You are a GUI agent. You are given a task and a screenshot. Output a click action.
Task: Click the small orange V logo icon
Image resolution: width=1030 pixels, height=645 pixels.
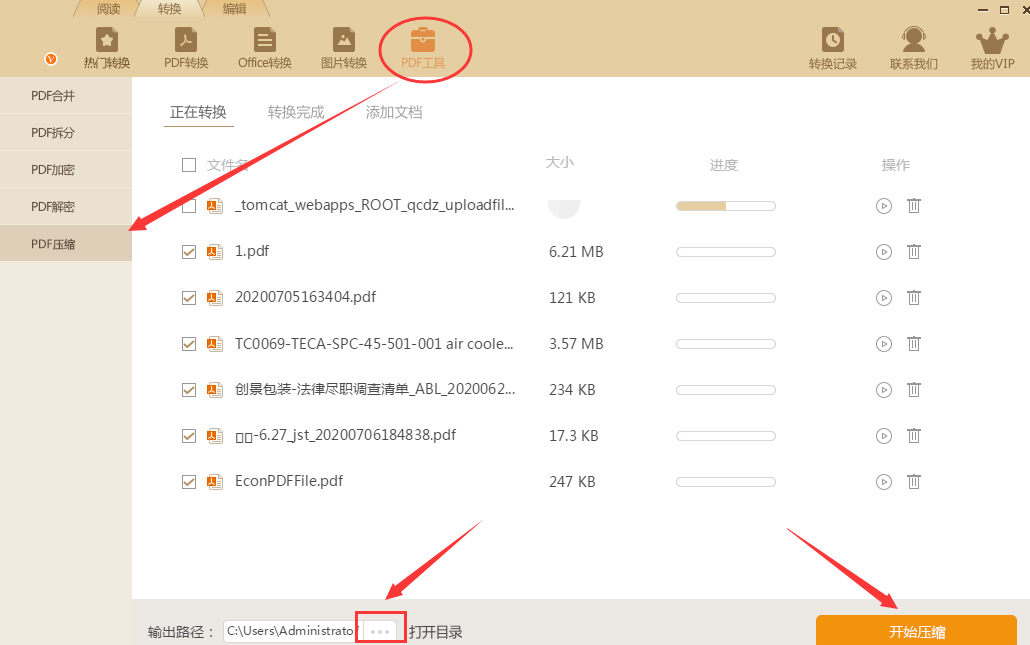(51, 59)
